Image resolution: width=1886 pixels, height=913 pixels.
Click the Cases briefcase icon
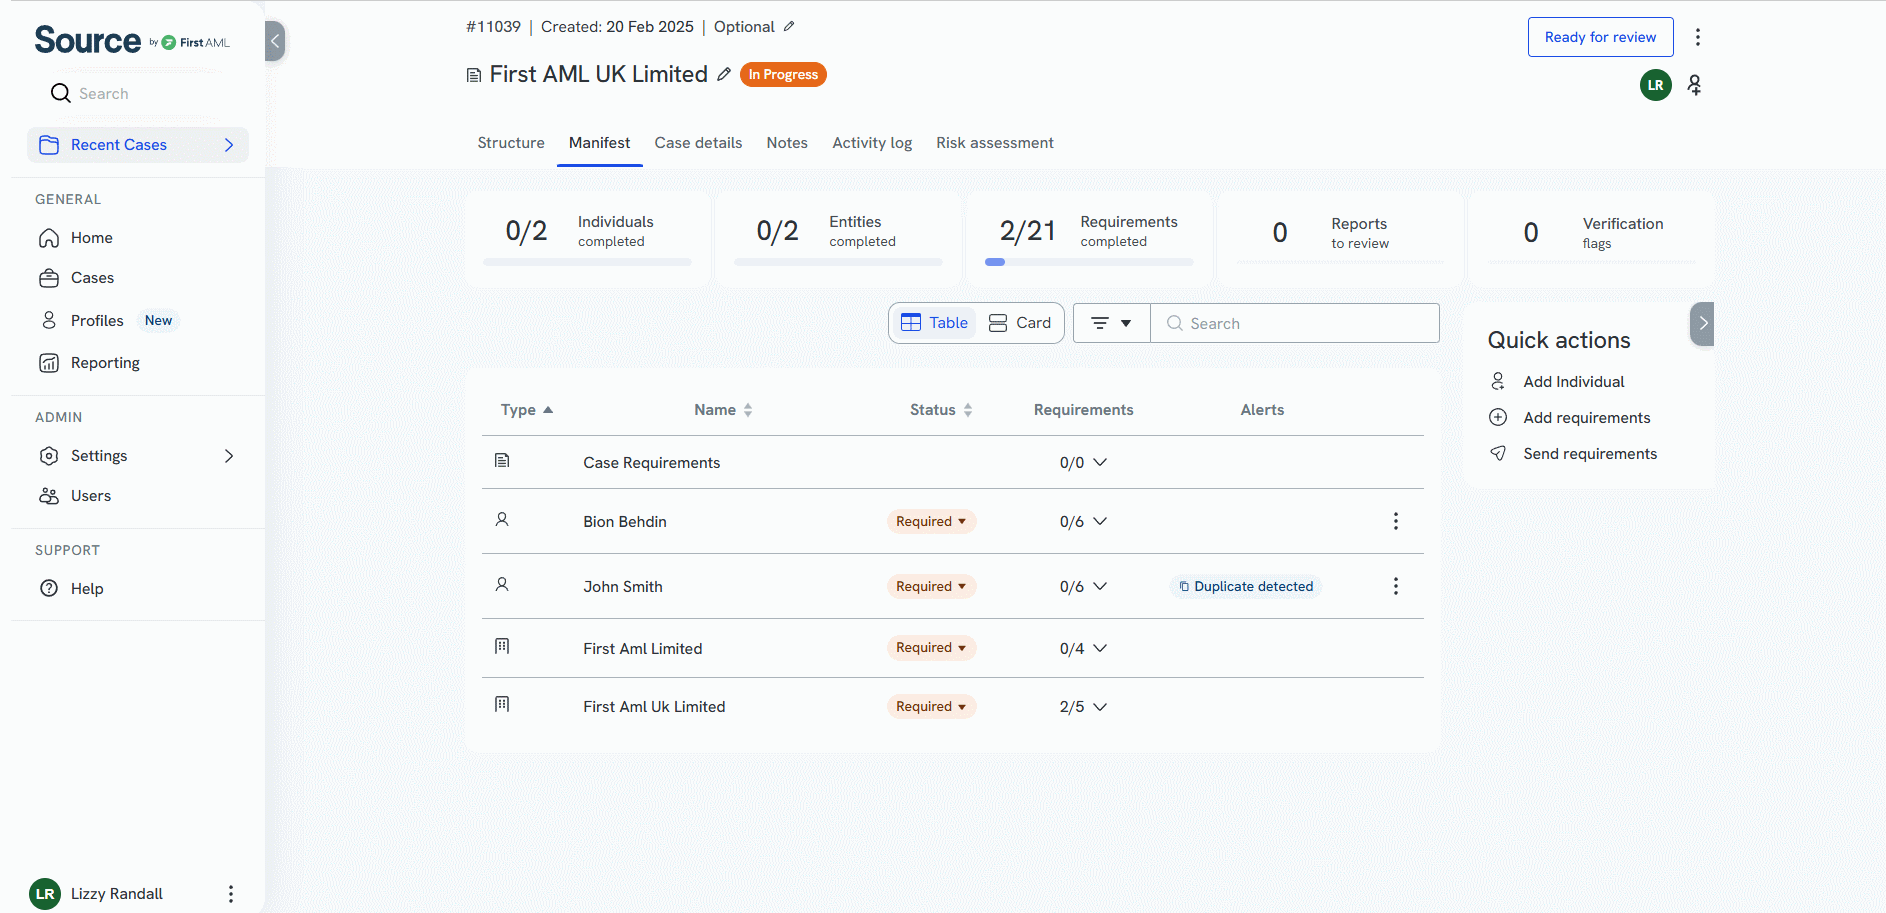pos(49,278)
